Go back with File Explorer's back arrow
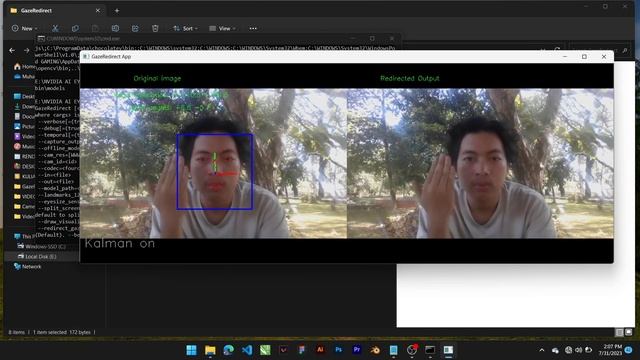This screenshot has width=640, height=360. point(12,50)
